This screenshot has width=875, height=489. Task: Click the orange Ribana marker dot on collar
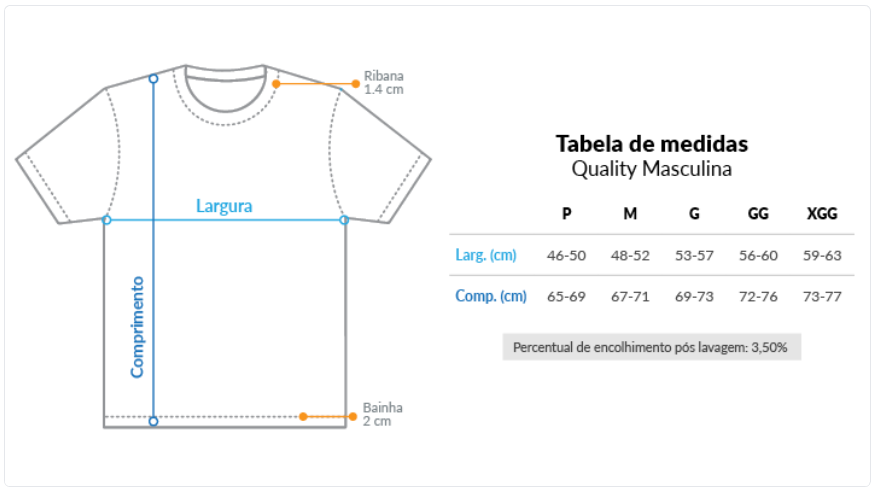pyautogui.click(x=276, y=84)
